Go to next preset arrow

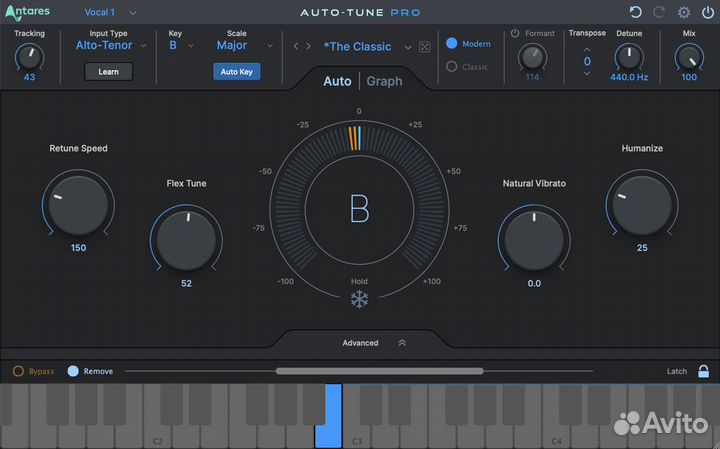coord(309,46)
